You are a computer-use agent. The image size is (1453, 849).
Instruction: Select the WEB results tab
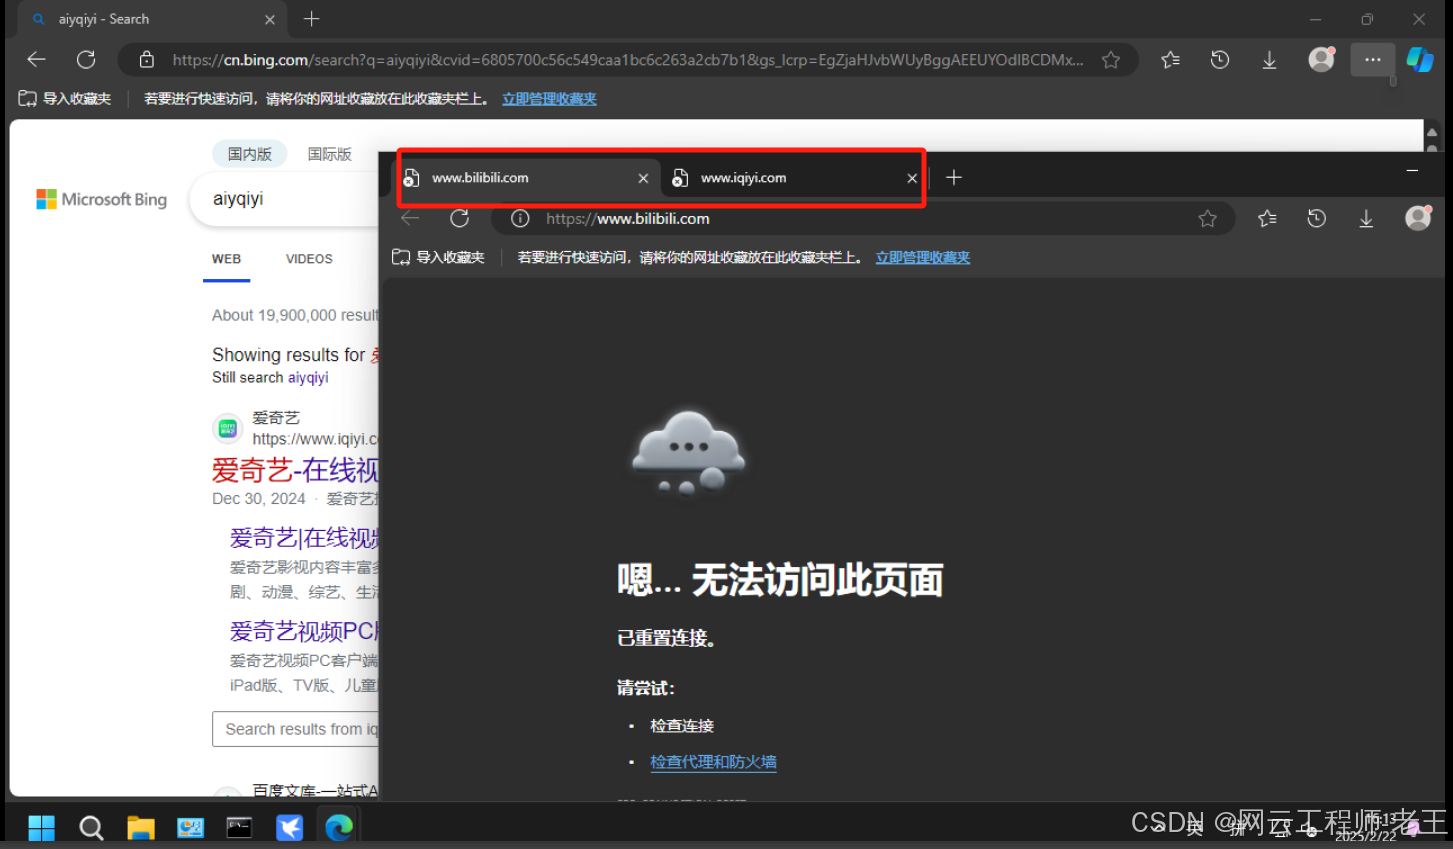[226, 259]
